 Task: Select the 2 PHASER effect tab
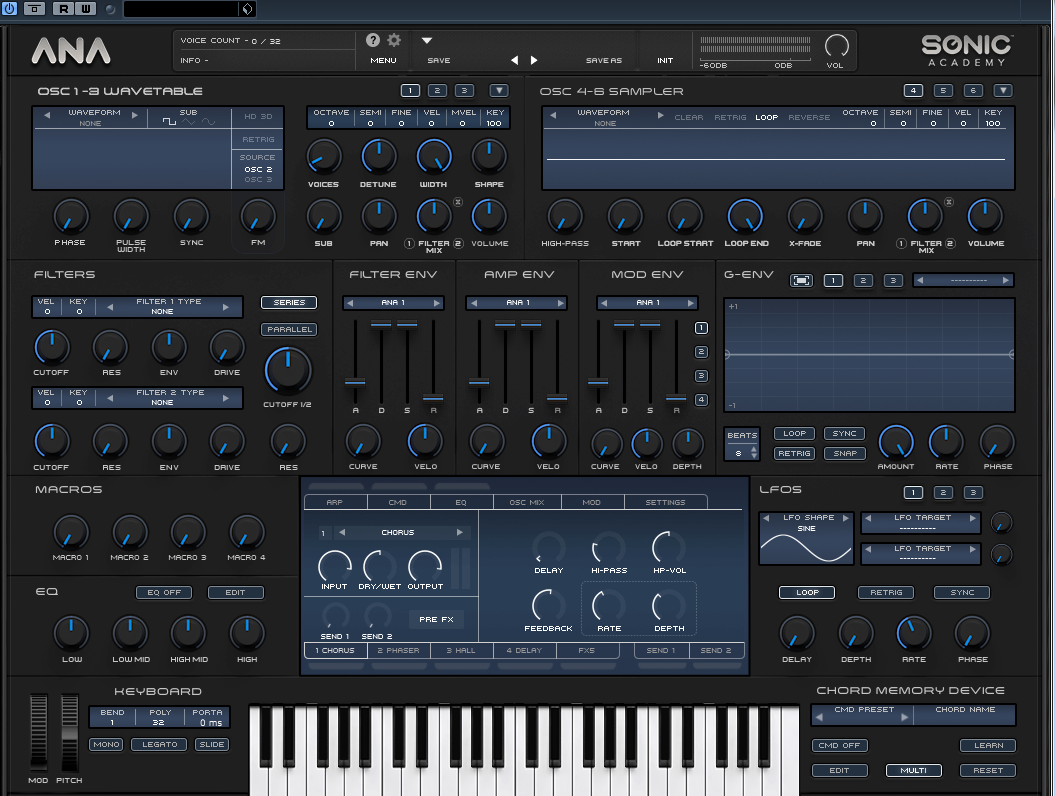click(398, 651)
